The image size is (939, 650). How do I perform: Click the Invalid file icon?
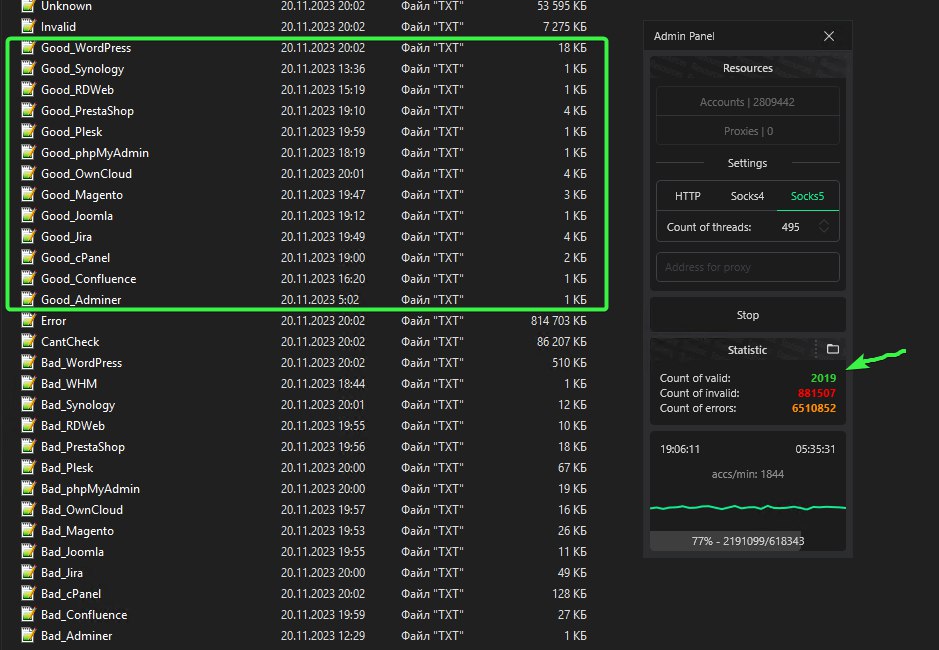(x=29, y=27)
